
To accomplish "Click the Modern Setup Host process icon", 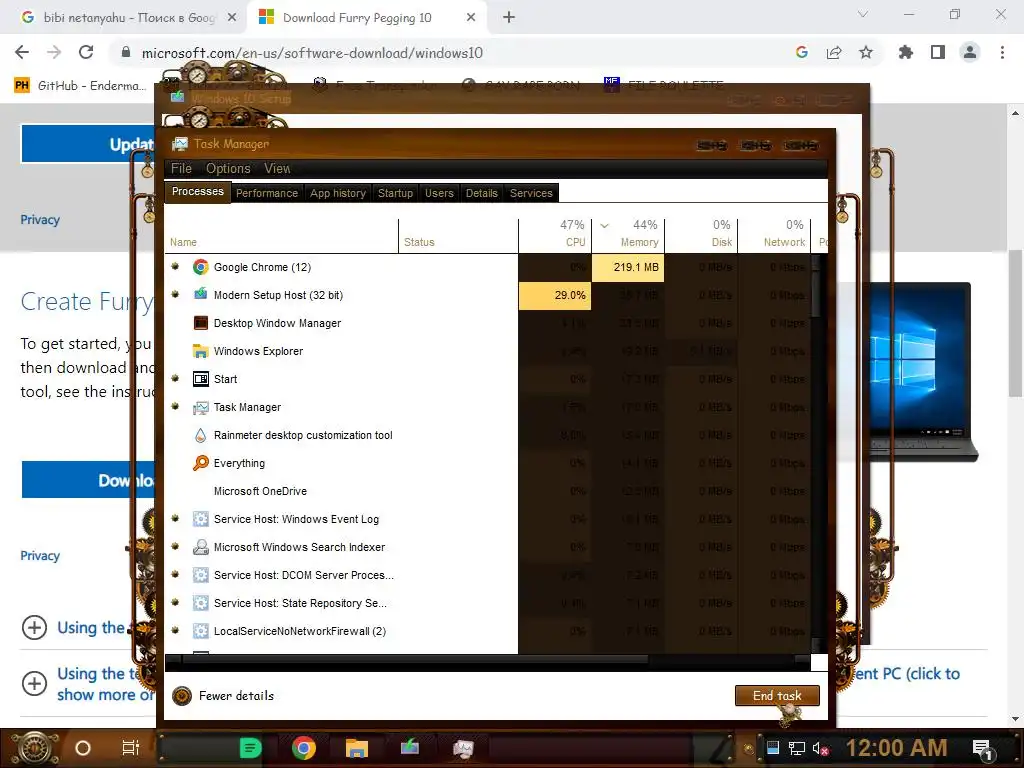I will click(200, 295).
